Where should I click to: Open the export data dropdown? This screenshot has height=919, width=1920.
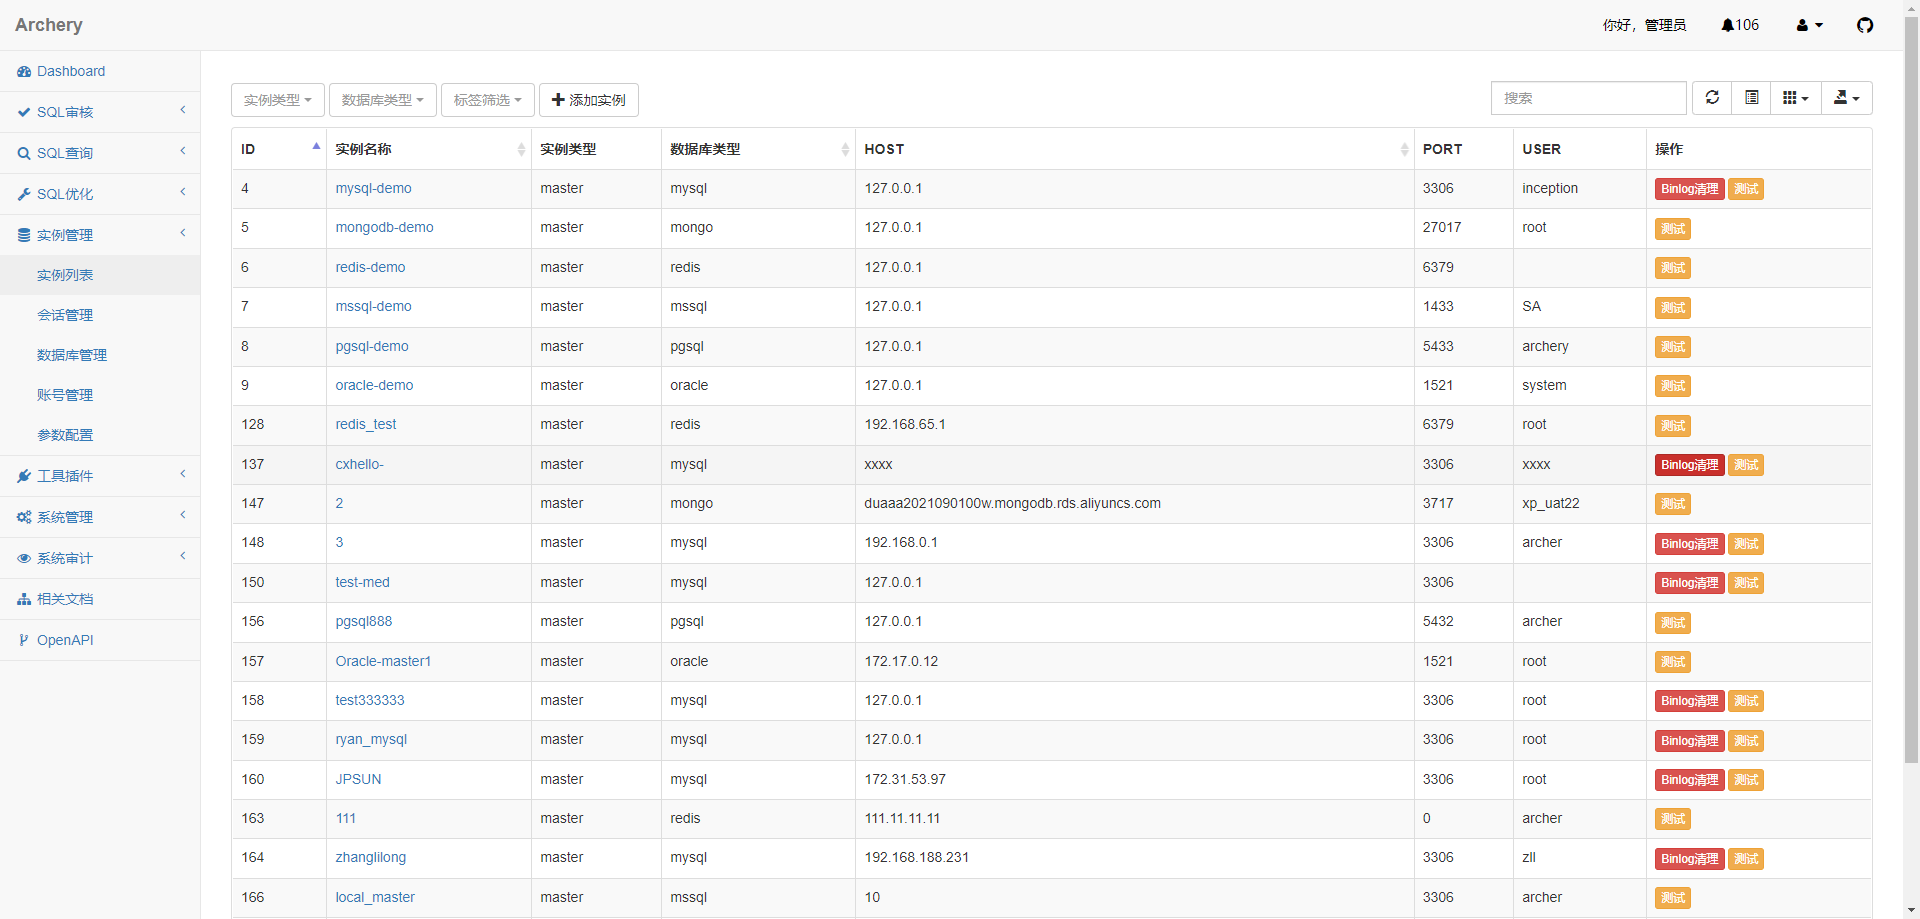point(1847,98)
